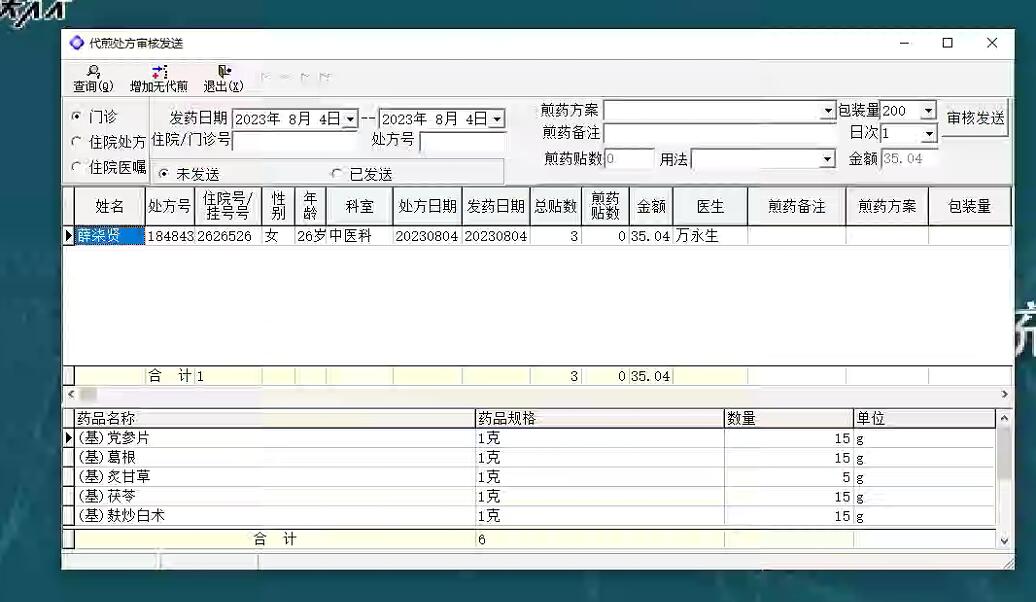Click the 科室 column header
This screenshot has height=602, width=1036.
click(x=359, y=206)
